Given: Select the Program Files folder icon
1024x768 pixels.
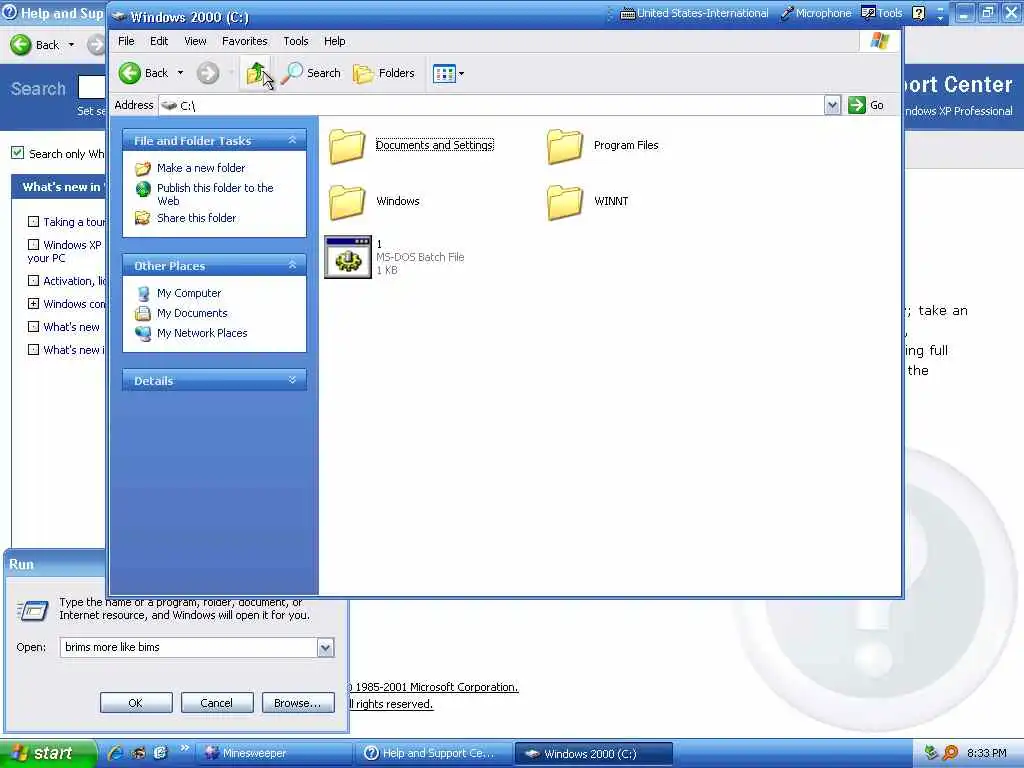Looking at the screenshot, I should click(x=565, y=146).
